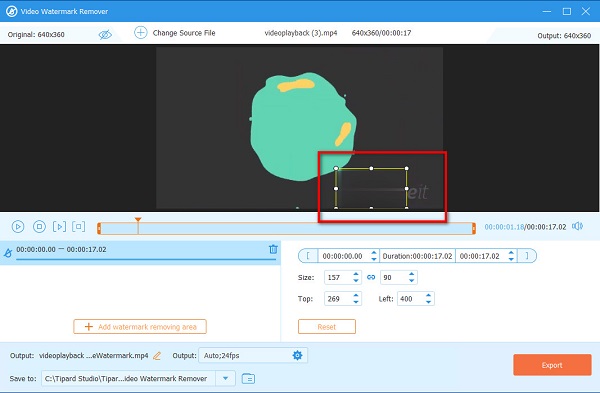Click the Save to path text field
The width and height of the screenshot is (600, 393).
click(x=129, y=378)
